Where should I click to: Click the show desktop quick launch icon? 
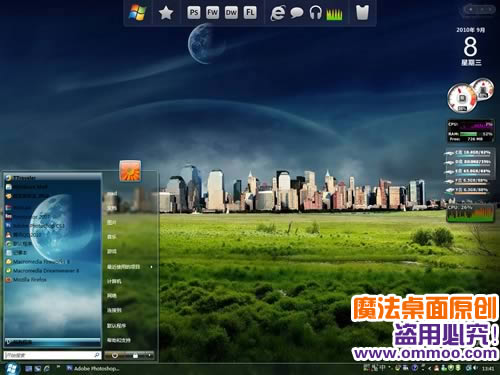click(x=29, y=369)
